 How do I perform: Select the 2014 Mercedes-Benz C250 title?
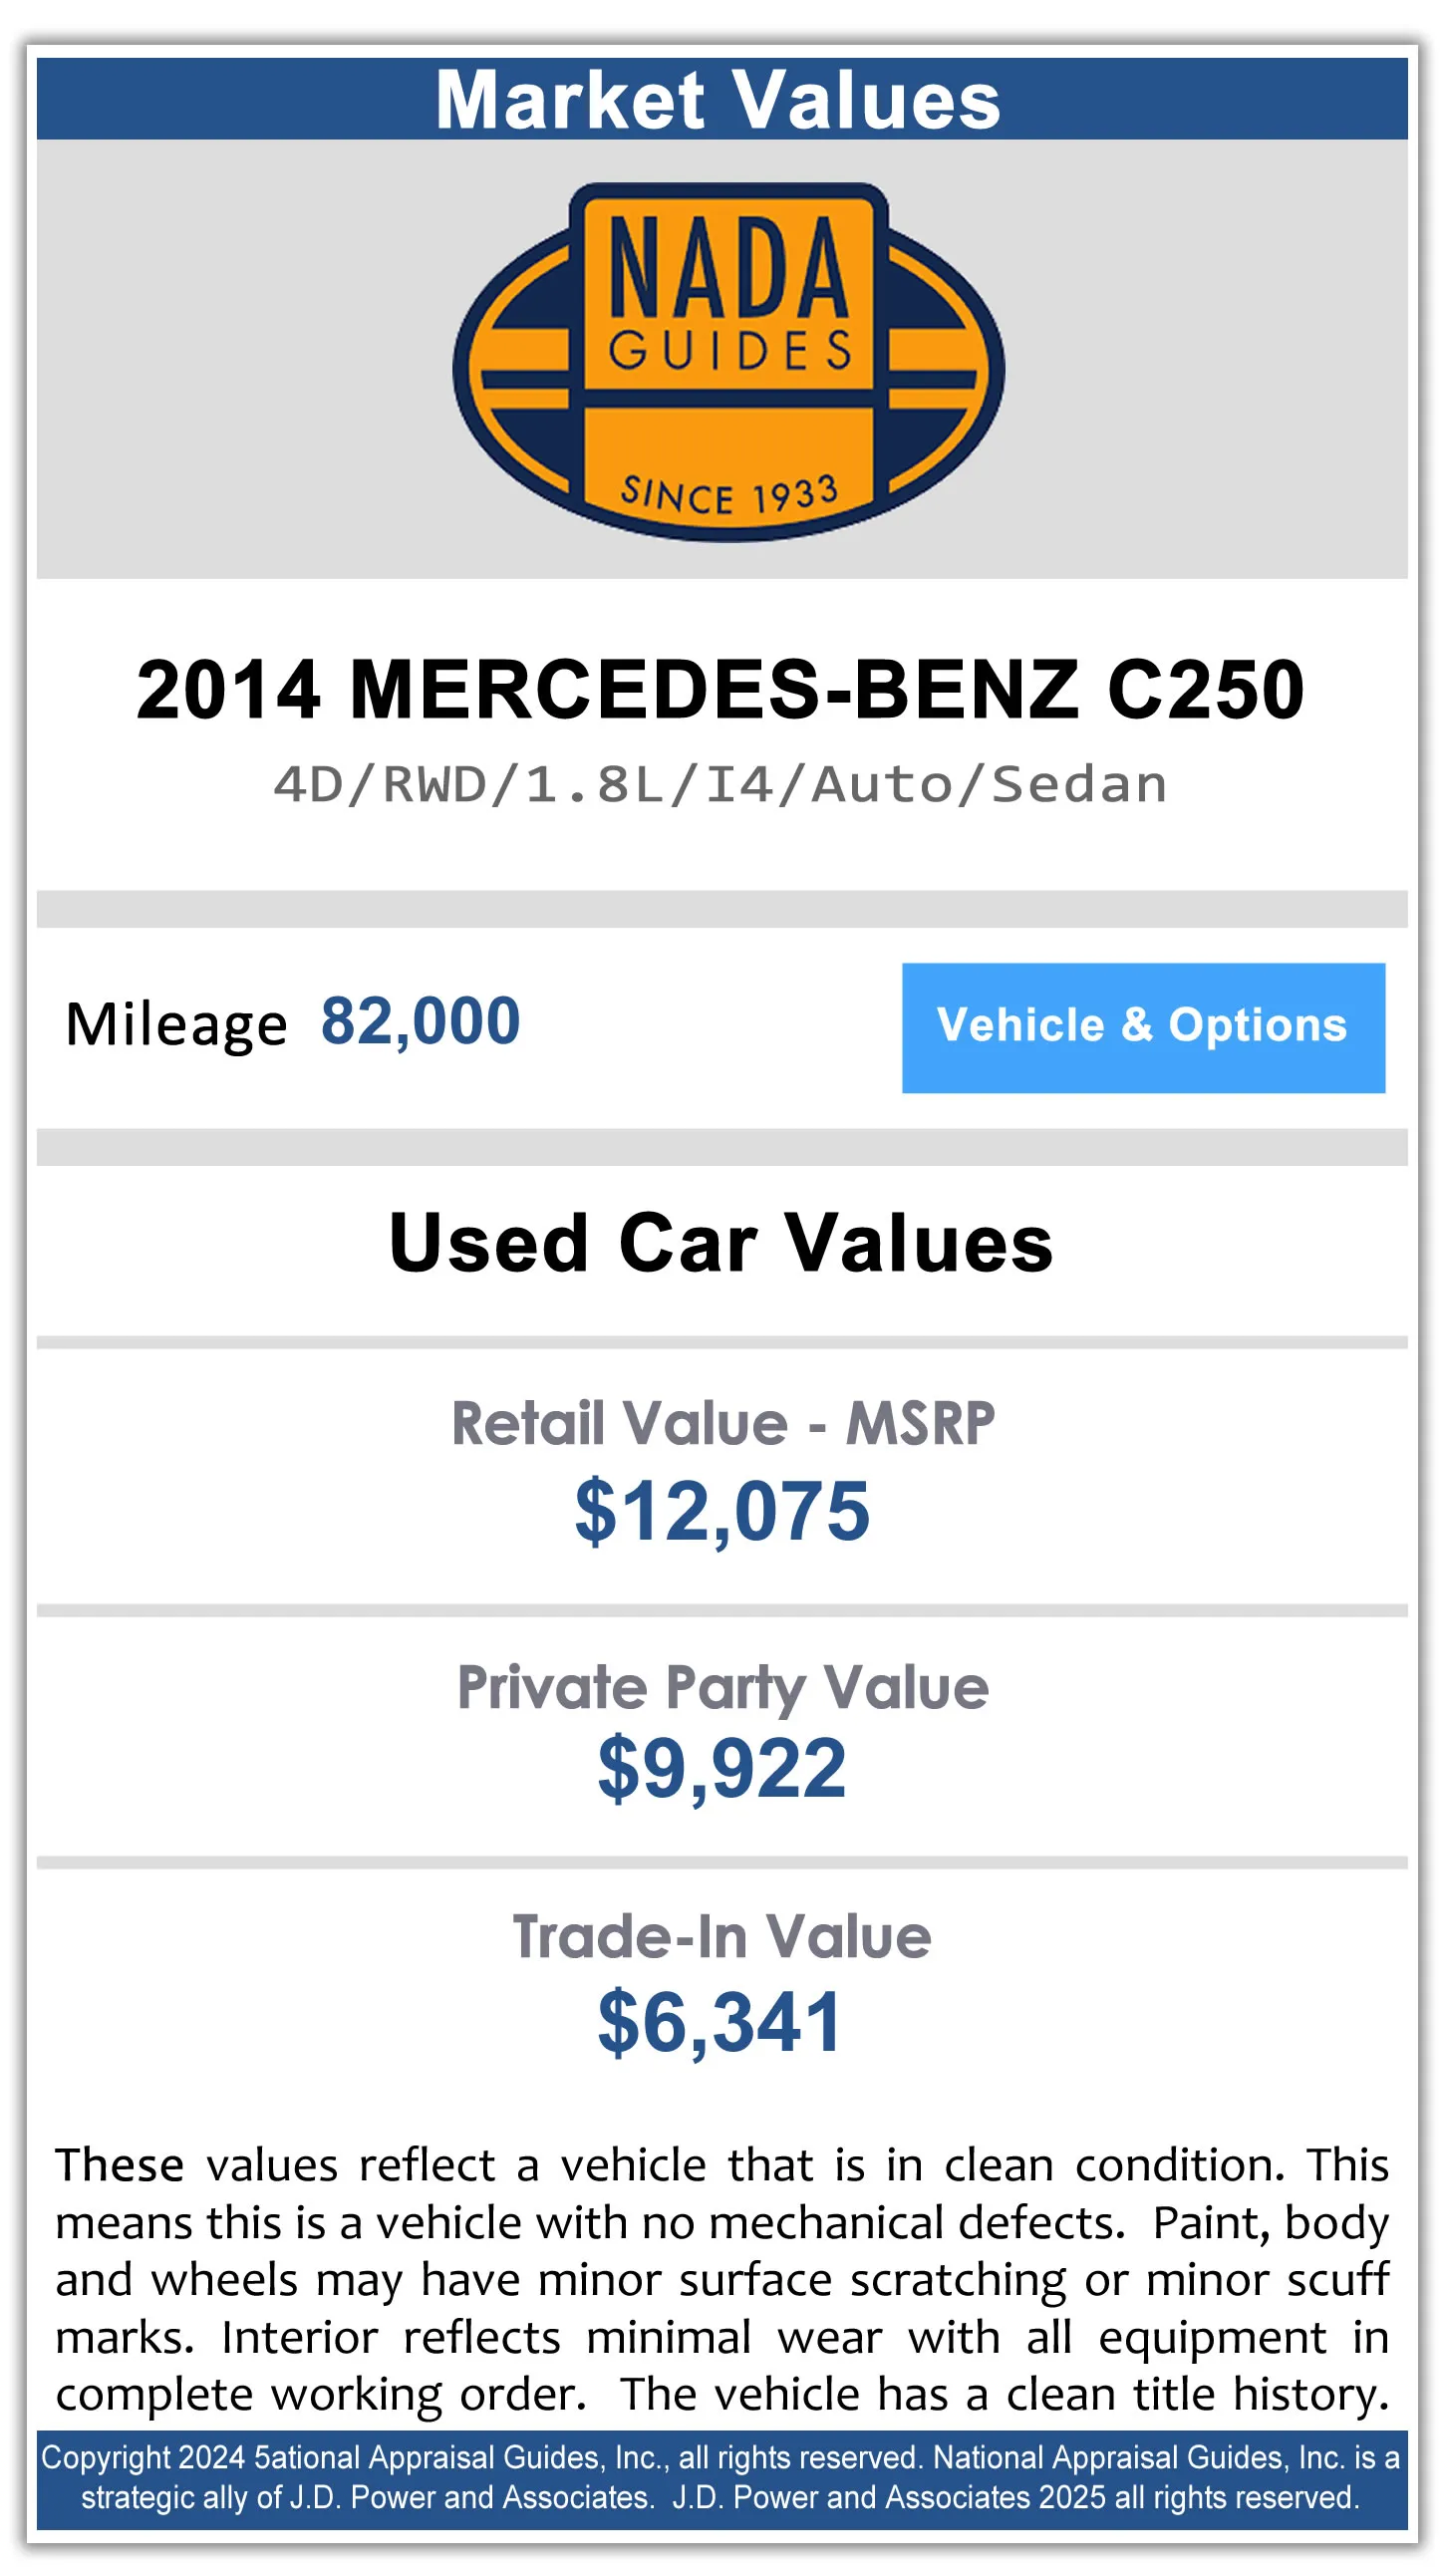tap(720, 689)
